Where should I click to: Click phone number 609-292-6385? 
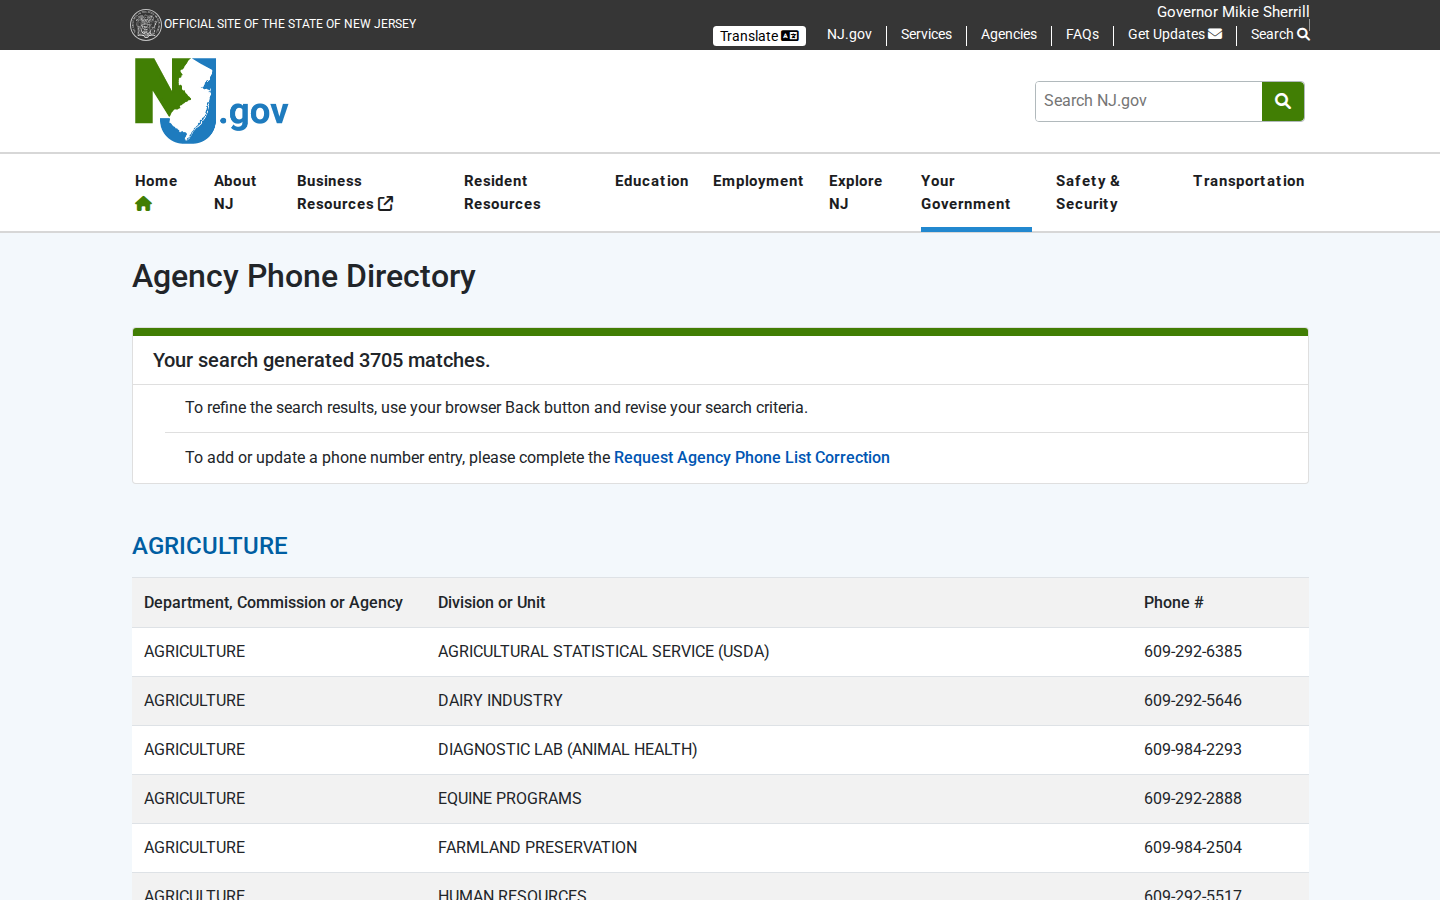(x=1193, y=651)
